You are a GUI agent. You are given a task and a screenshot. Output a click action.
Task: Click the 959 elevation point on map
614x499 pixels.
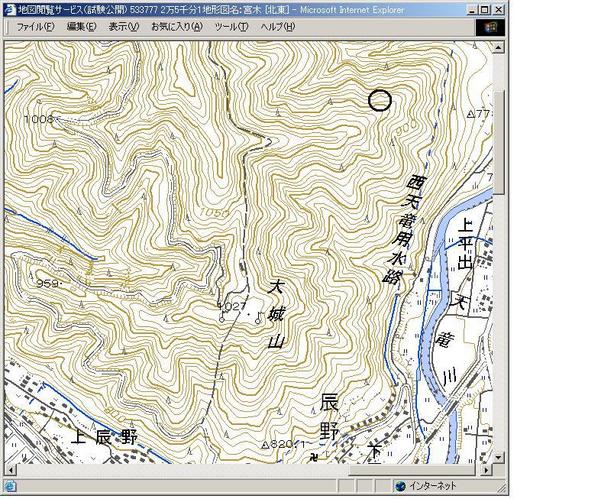[47, 283]
